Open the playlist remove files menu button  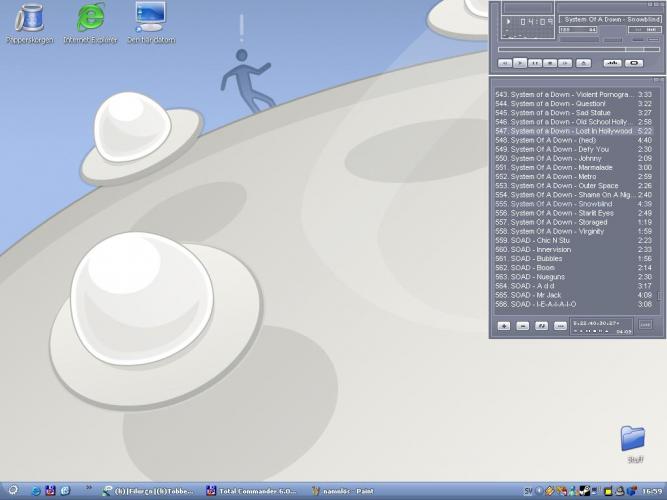pos(522,325)
